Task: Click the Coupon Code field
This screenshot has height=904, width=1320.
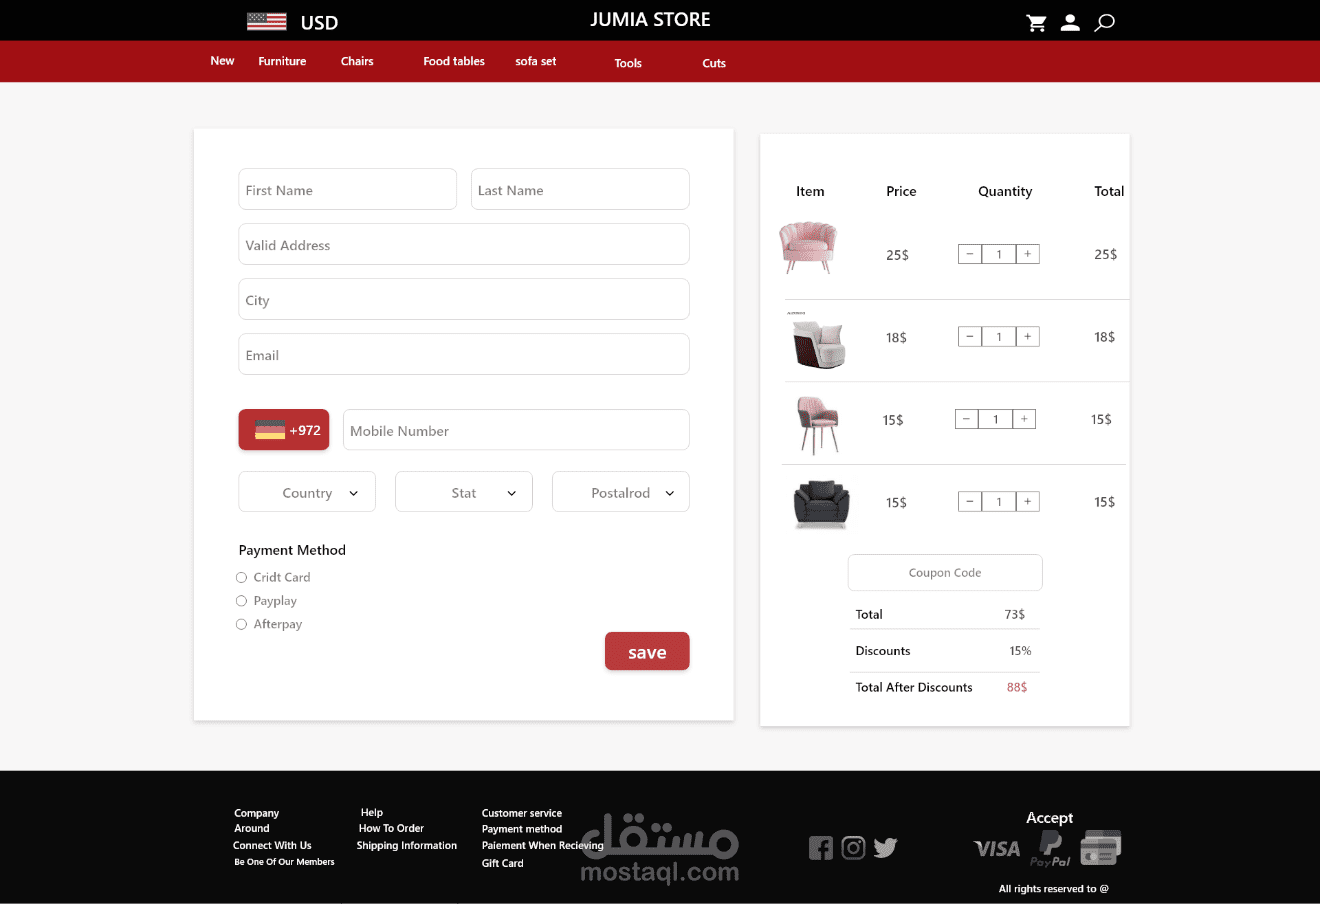Action: click(x=945, y=573)
